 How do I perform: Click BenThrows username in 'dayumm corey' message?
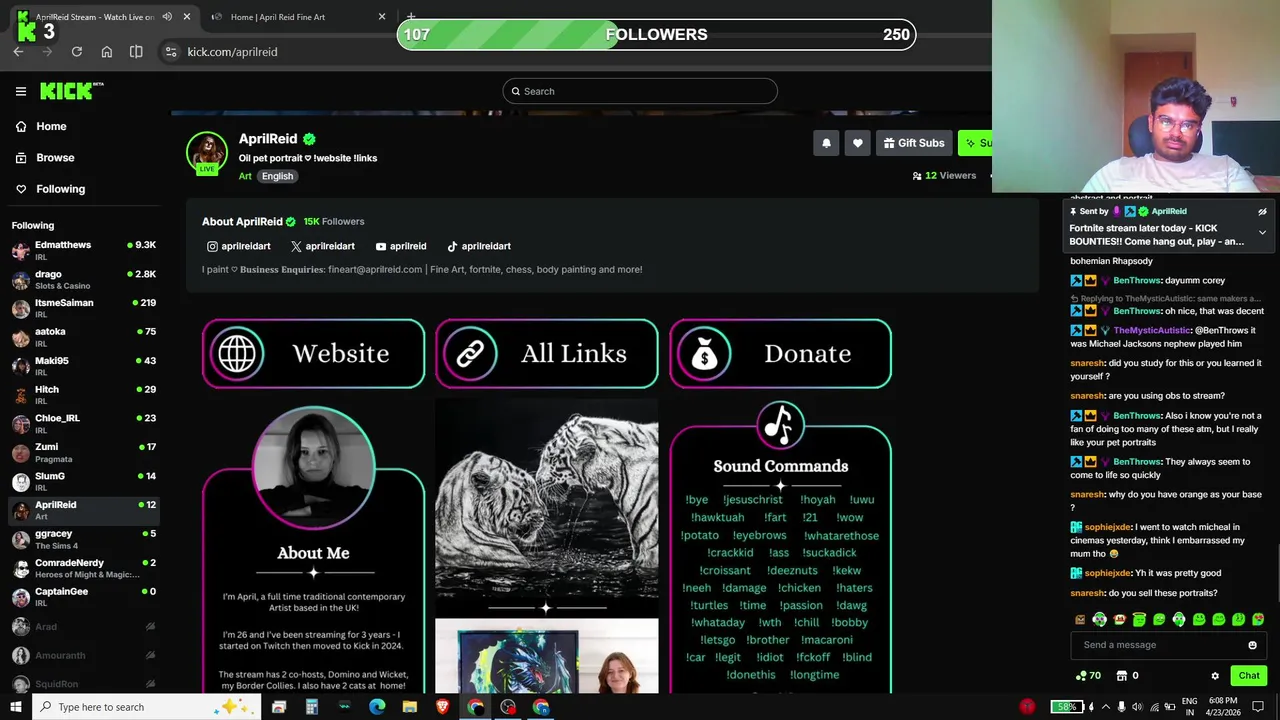(1137, 281)
